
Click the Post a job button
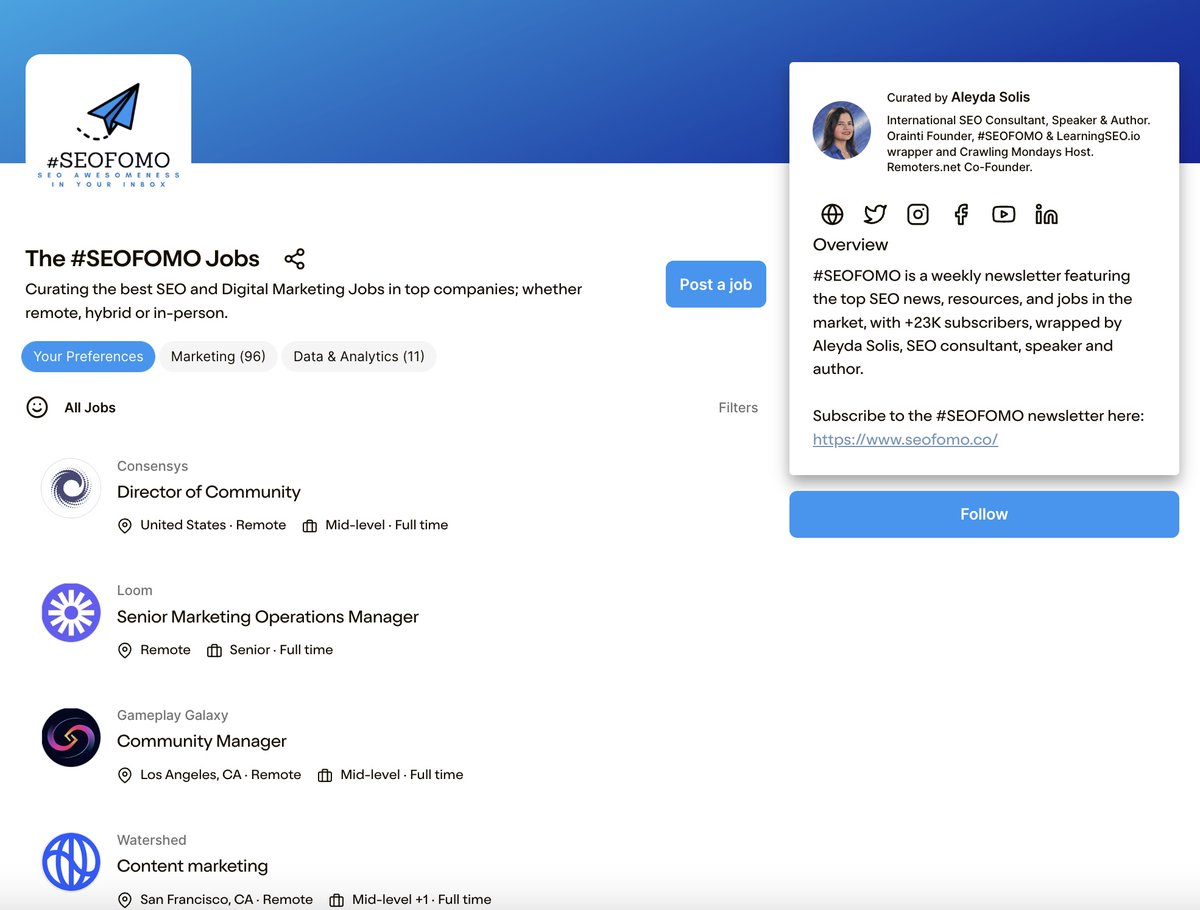716,284
